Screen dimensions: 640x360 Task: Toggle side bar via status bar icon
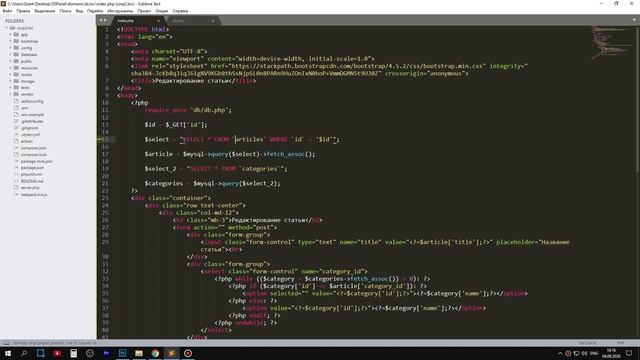point(6,343)
